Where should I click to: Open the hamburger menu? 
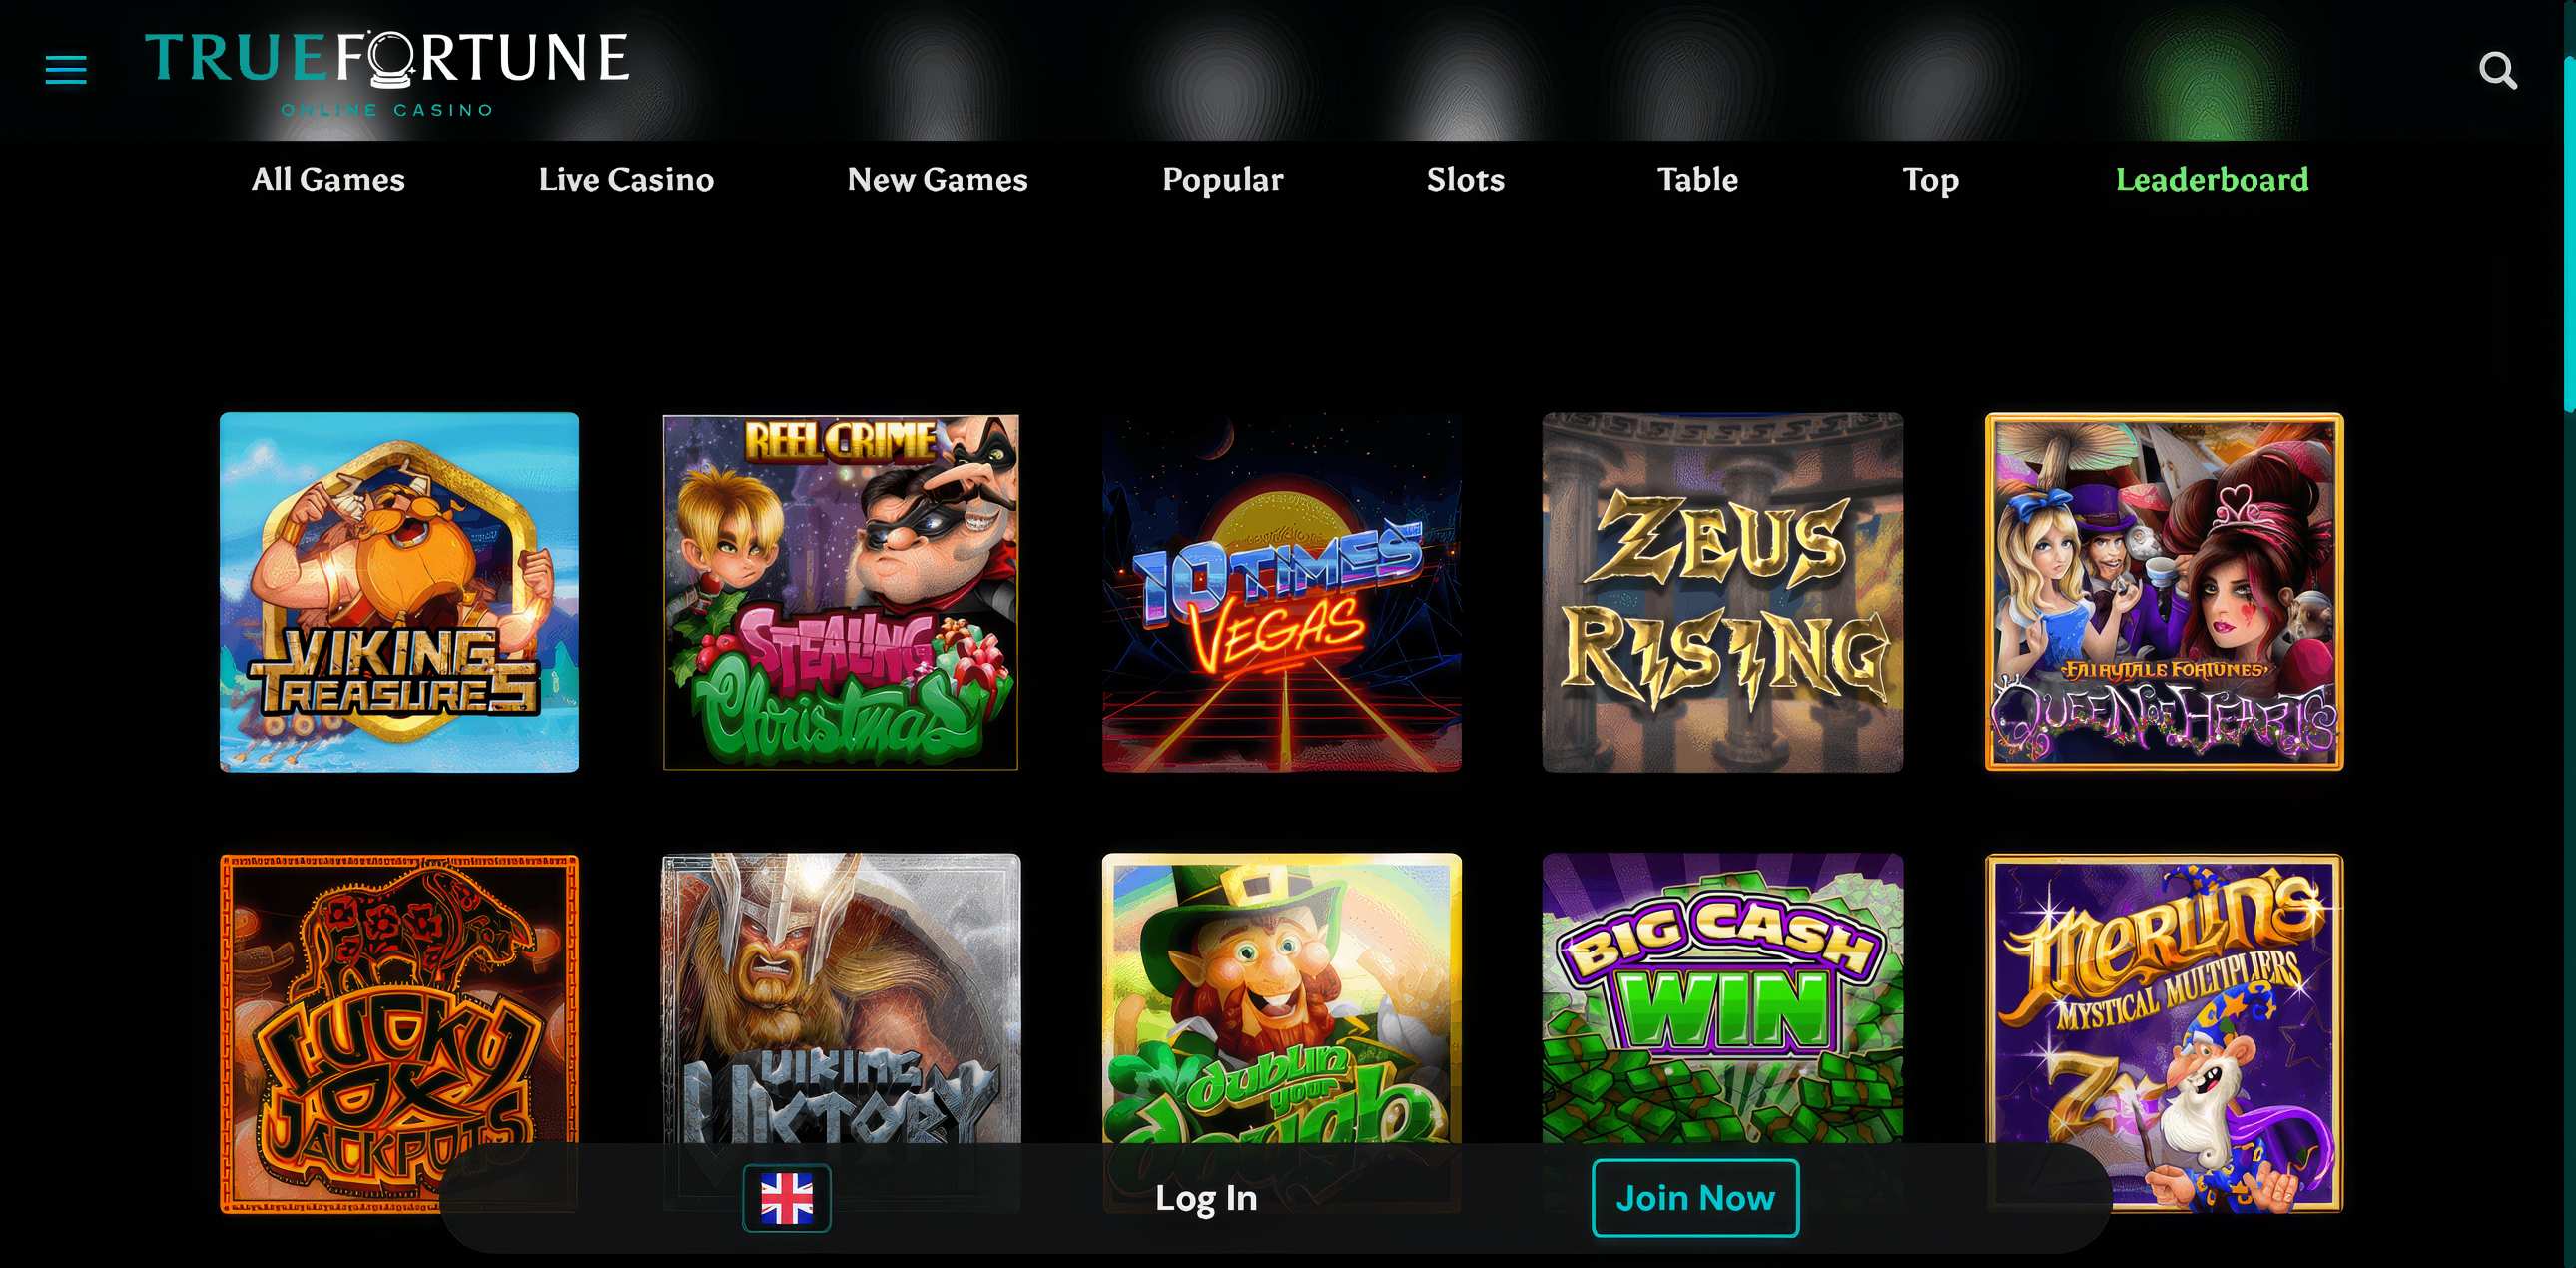pyautogui.click(x=66, y=70)
